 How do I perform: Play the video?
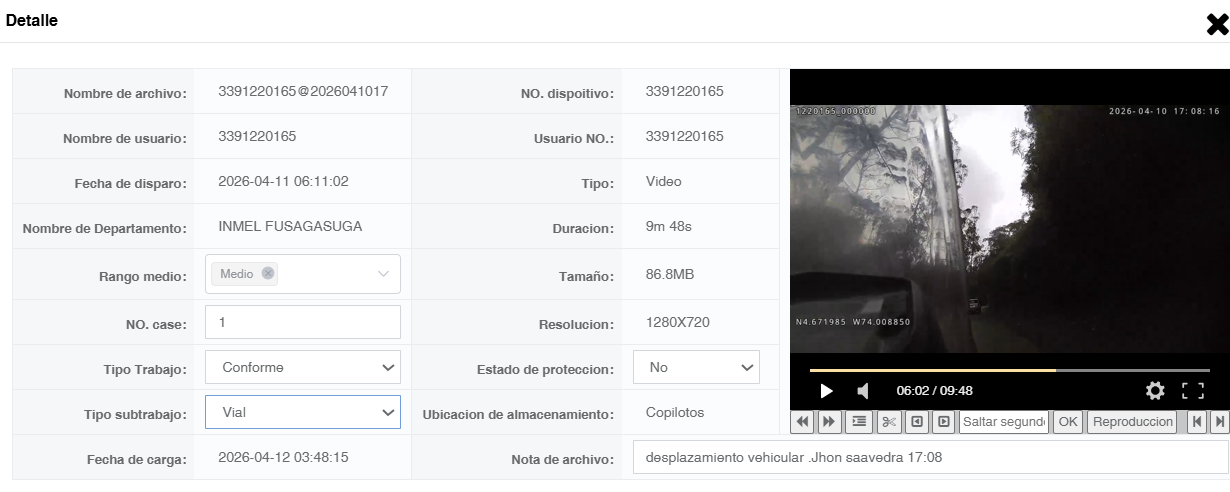[826, 391]
